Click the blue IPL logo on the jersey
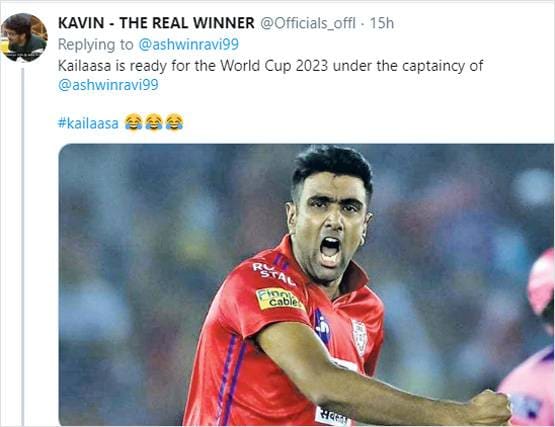 (x=322, y=326)
